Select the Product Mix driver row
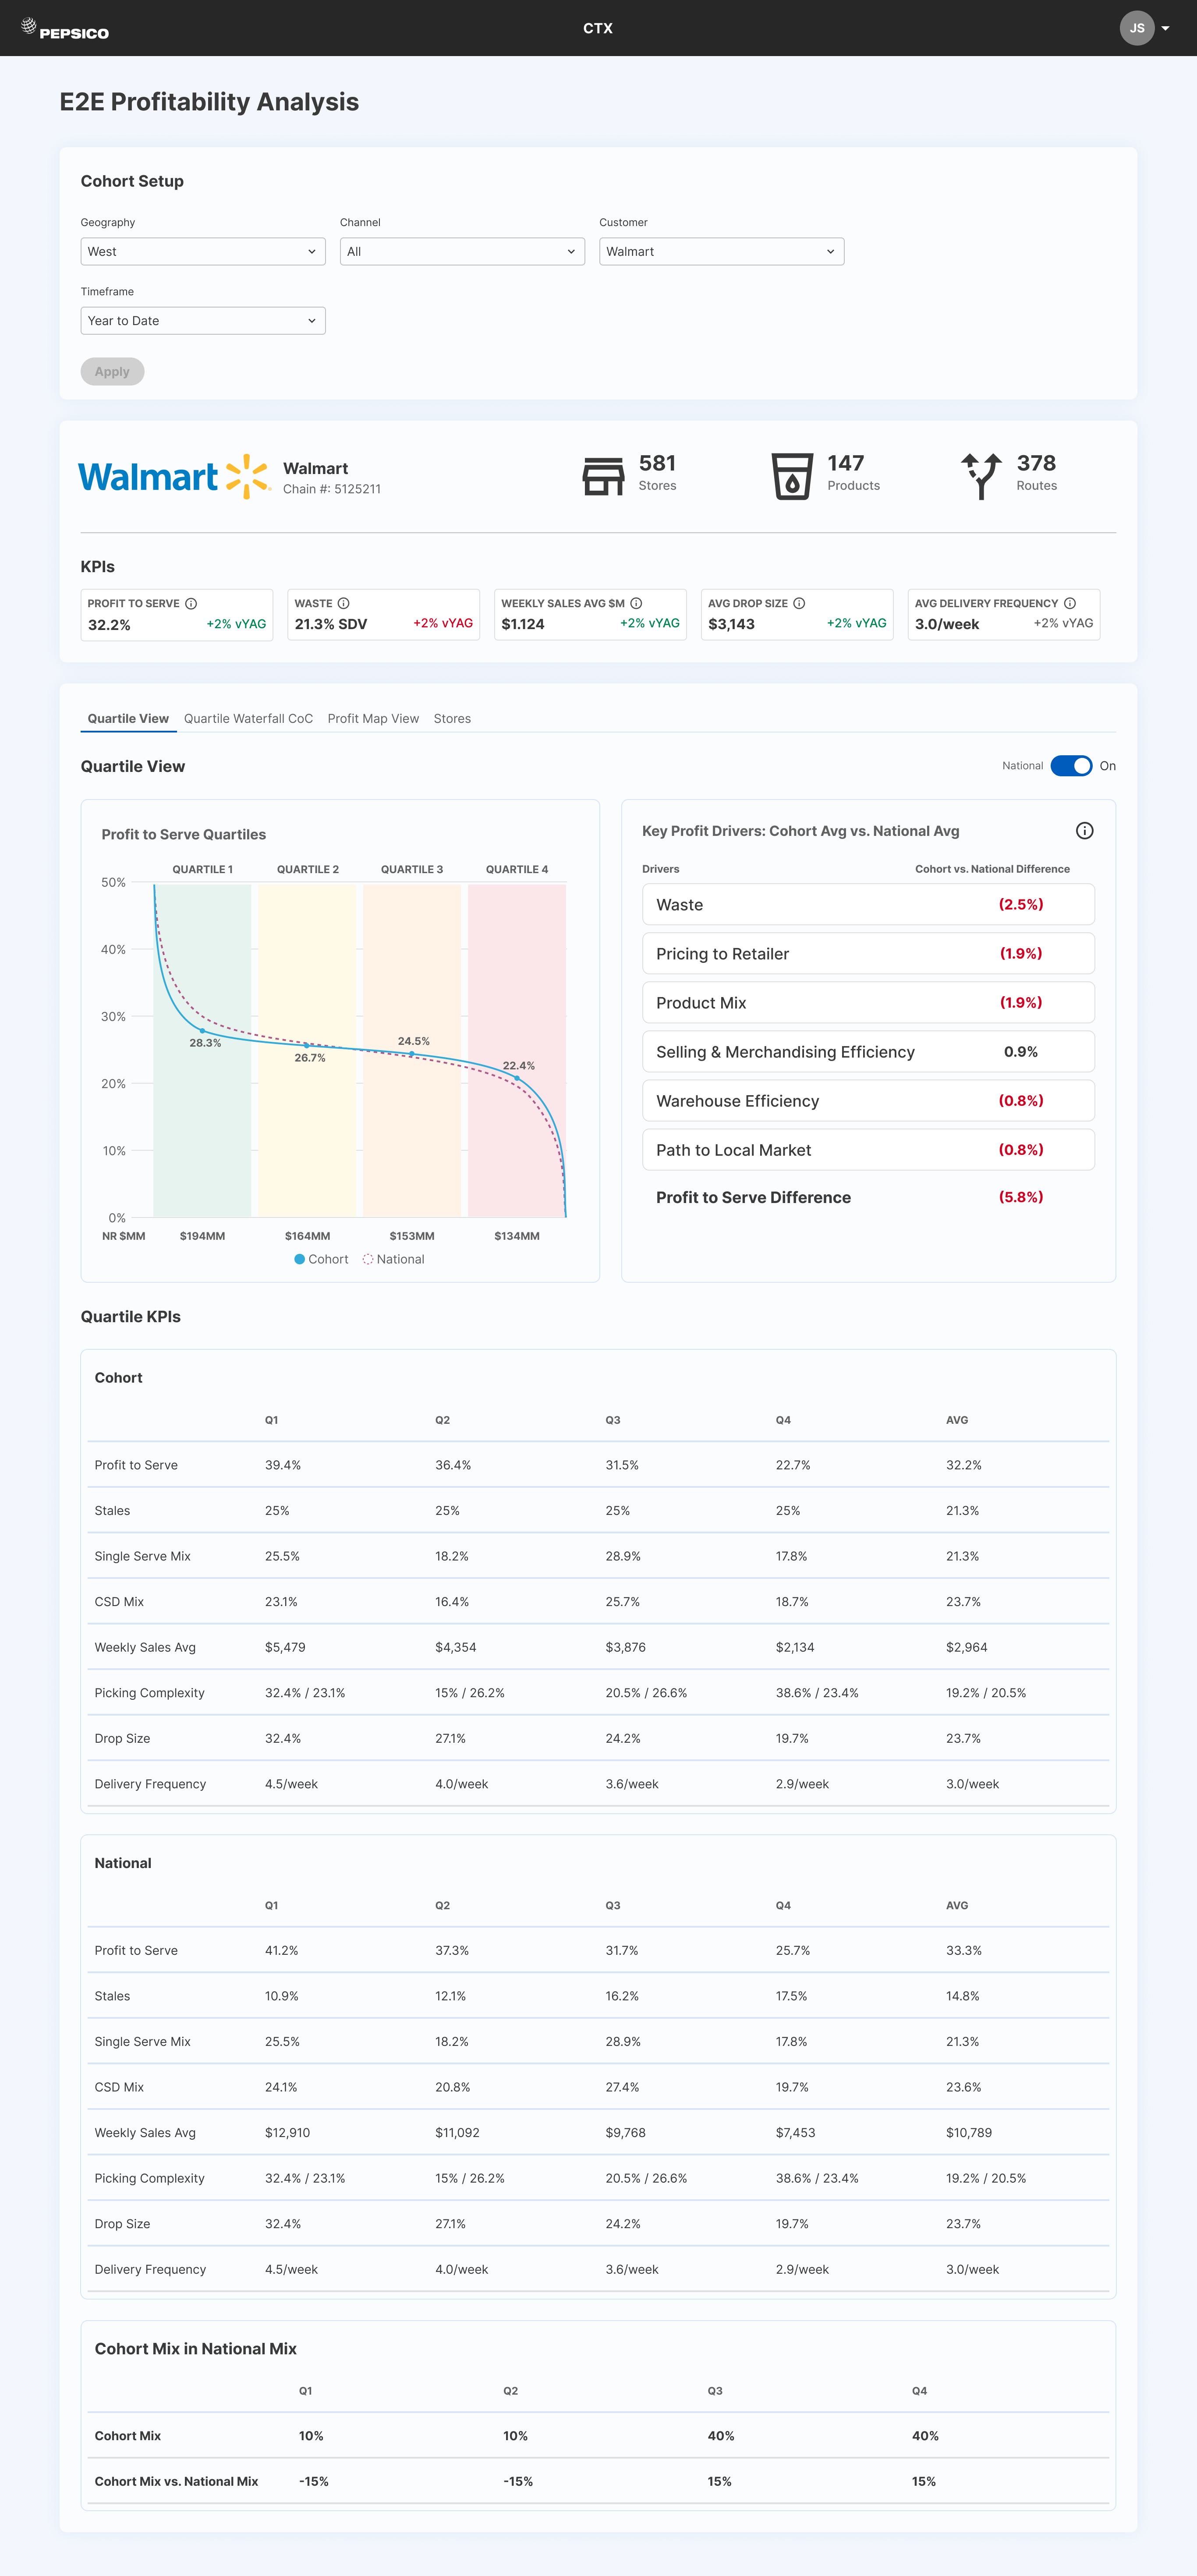1197x2576 pixels. pyautogui.click(x=868, y=1002)
